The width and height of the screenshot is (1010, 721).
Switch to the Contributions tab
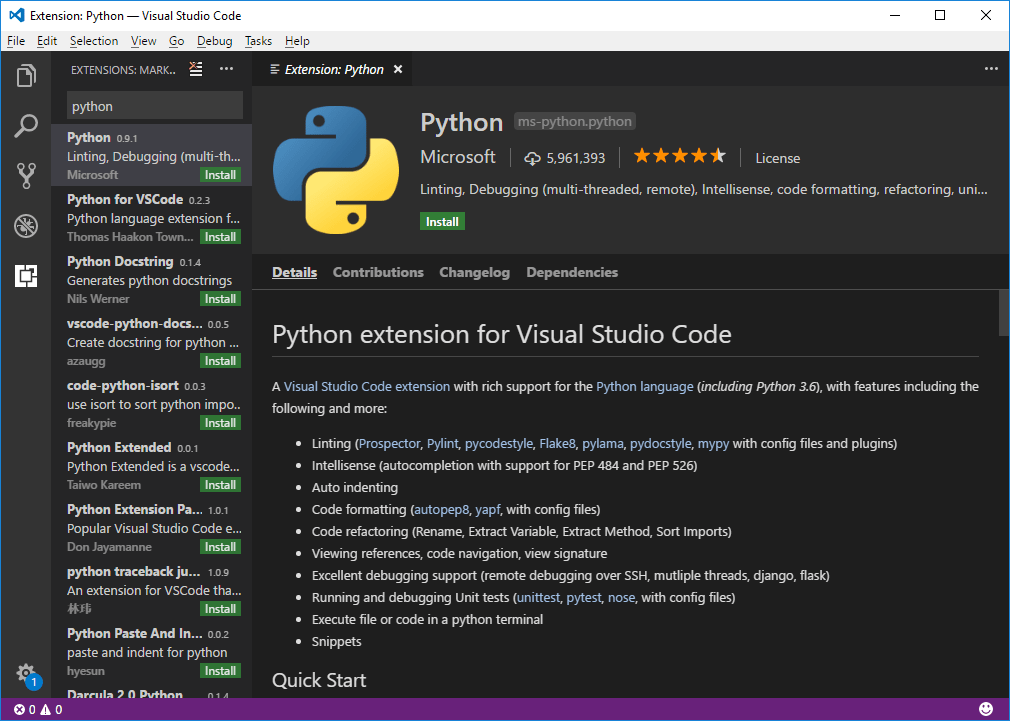378,272
